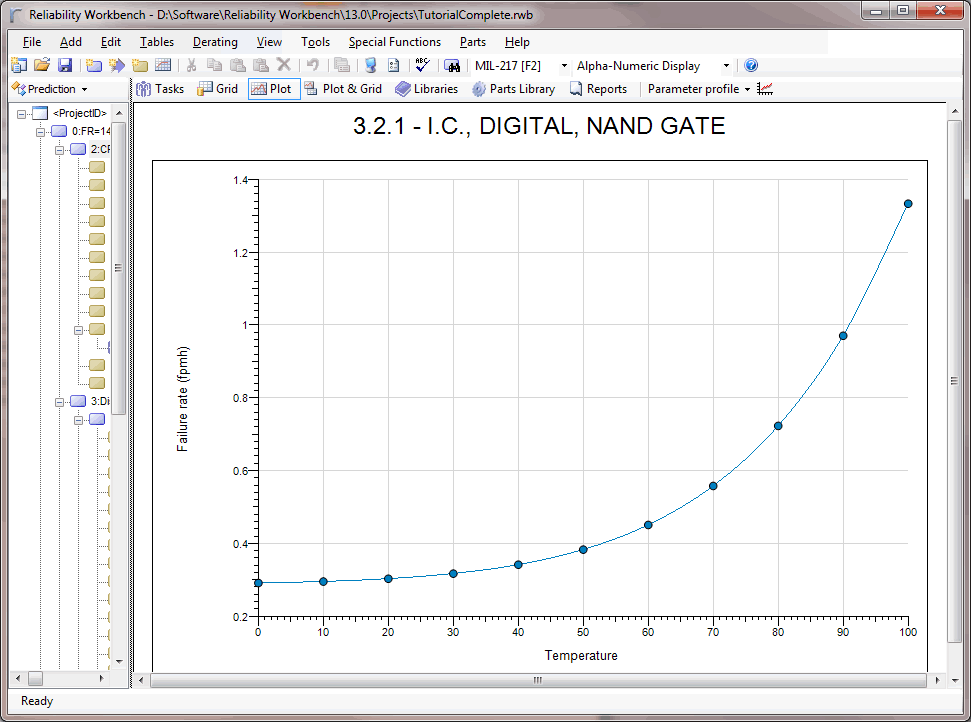Save the project with the floppy disk icon

64,66
